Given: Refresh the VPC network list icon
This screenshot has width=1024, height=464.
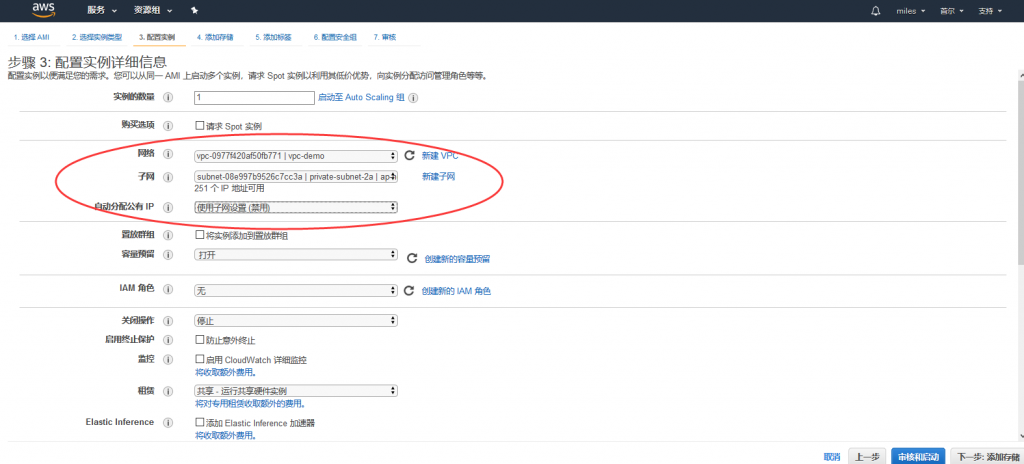Looking at the screenshot, I should pos(409,156).
